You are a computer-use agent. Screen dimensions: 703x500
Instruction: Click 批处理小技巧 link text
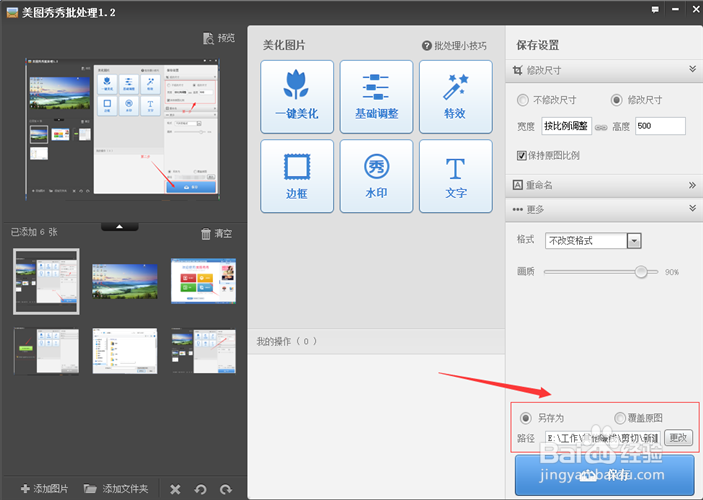460,46
